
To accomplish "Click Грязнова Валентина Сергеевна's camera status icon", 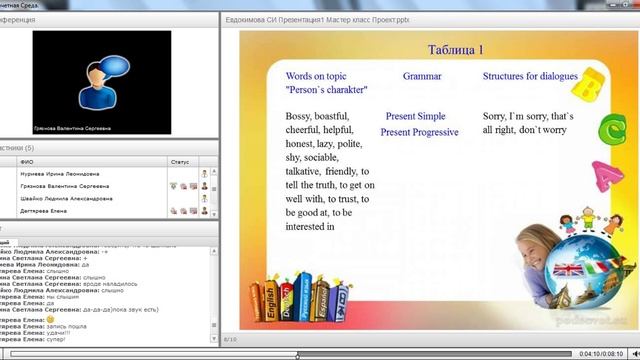I will coord(184,187).
